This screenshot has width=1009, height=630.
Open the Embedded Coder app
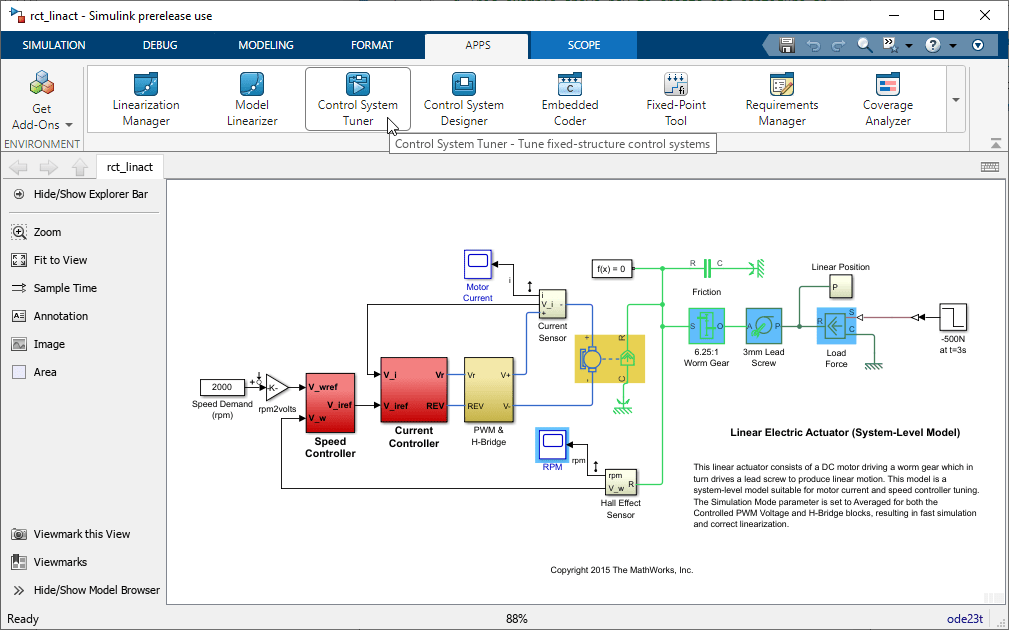click(x=569, y=99)
